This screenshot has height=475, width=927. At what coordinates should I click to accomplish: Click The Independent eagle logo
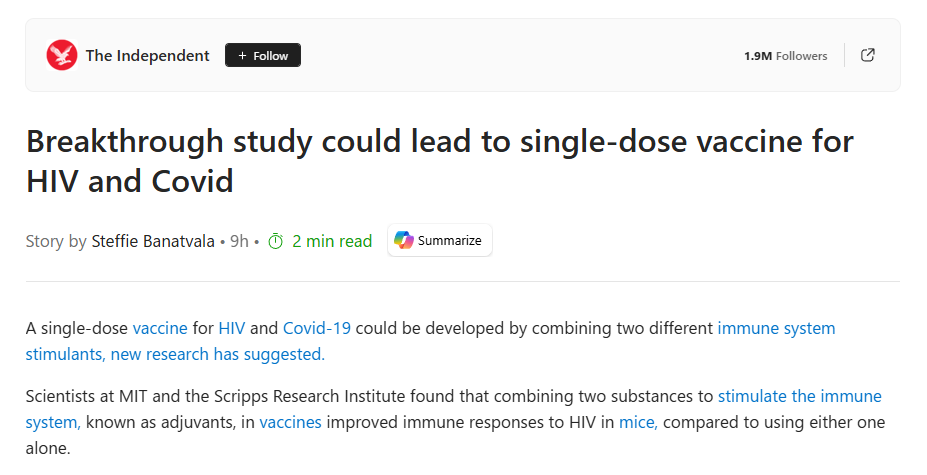[62, 55]
